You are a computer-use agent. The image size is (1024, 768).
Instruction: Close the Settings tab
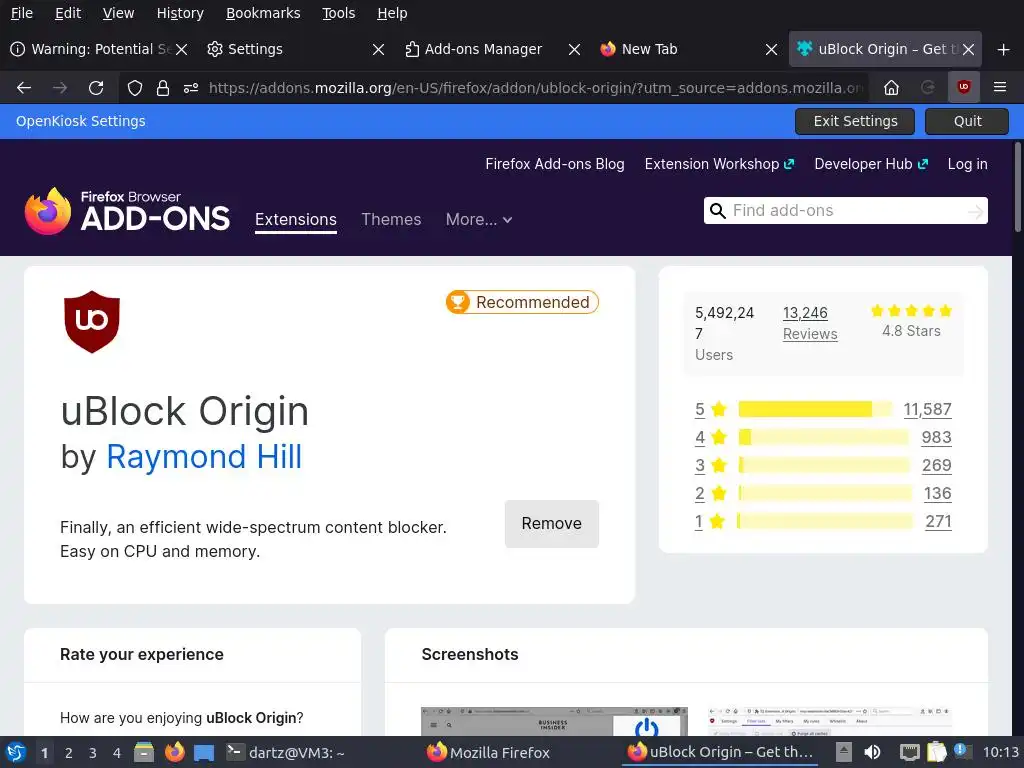click(378, 50)
